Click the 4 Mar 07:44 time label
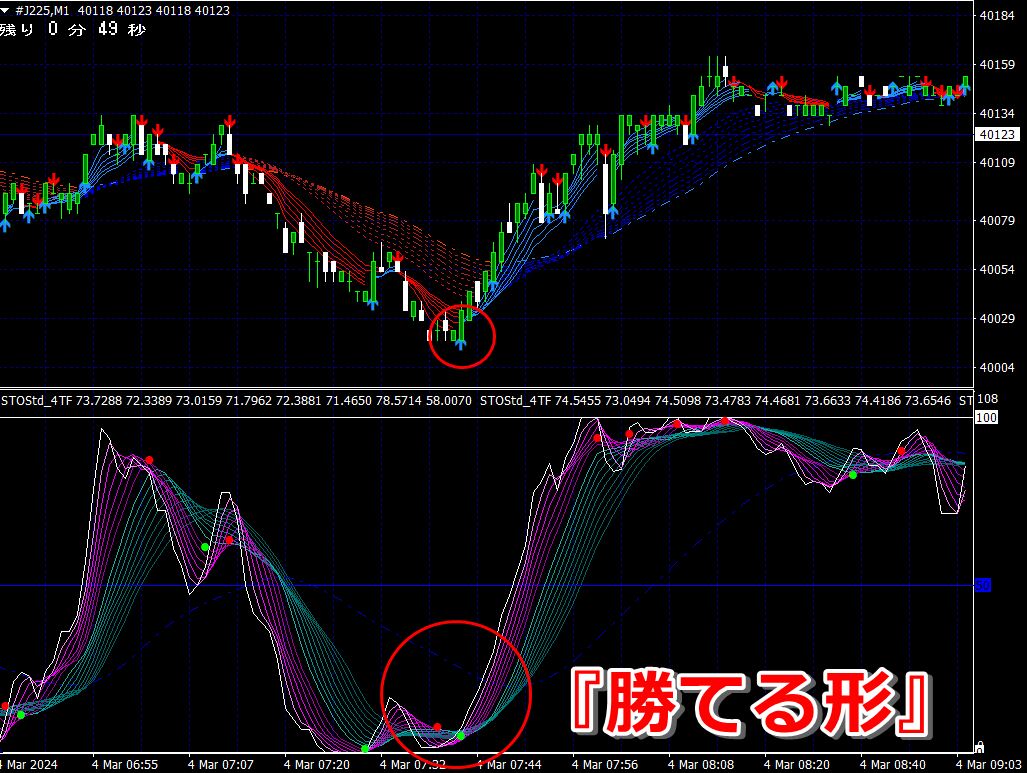Viewport: 1027px width, 773px height. click(510, 764)
